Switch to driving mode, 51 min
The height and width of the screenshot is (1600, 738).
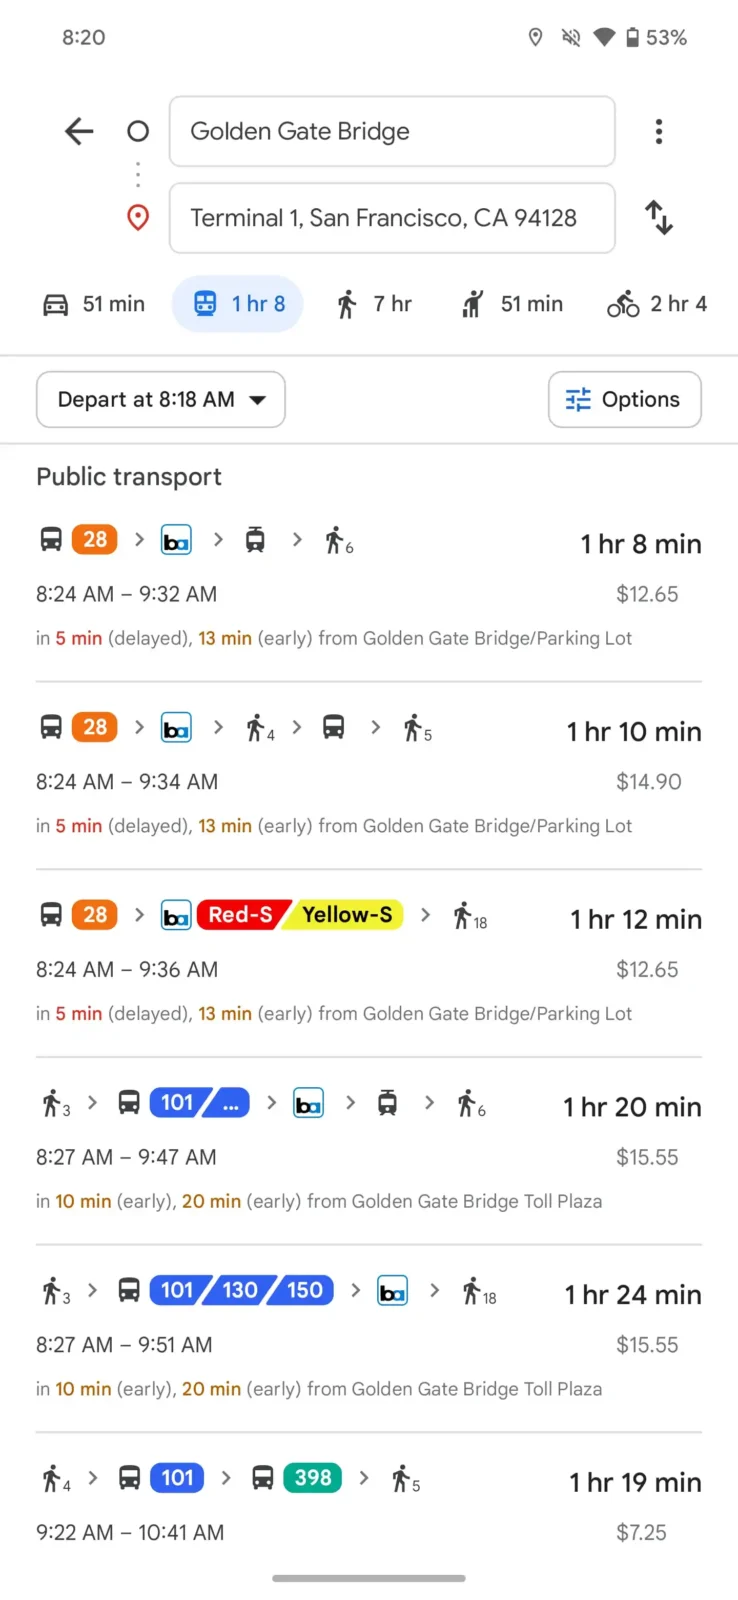(x=94, y=304)
